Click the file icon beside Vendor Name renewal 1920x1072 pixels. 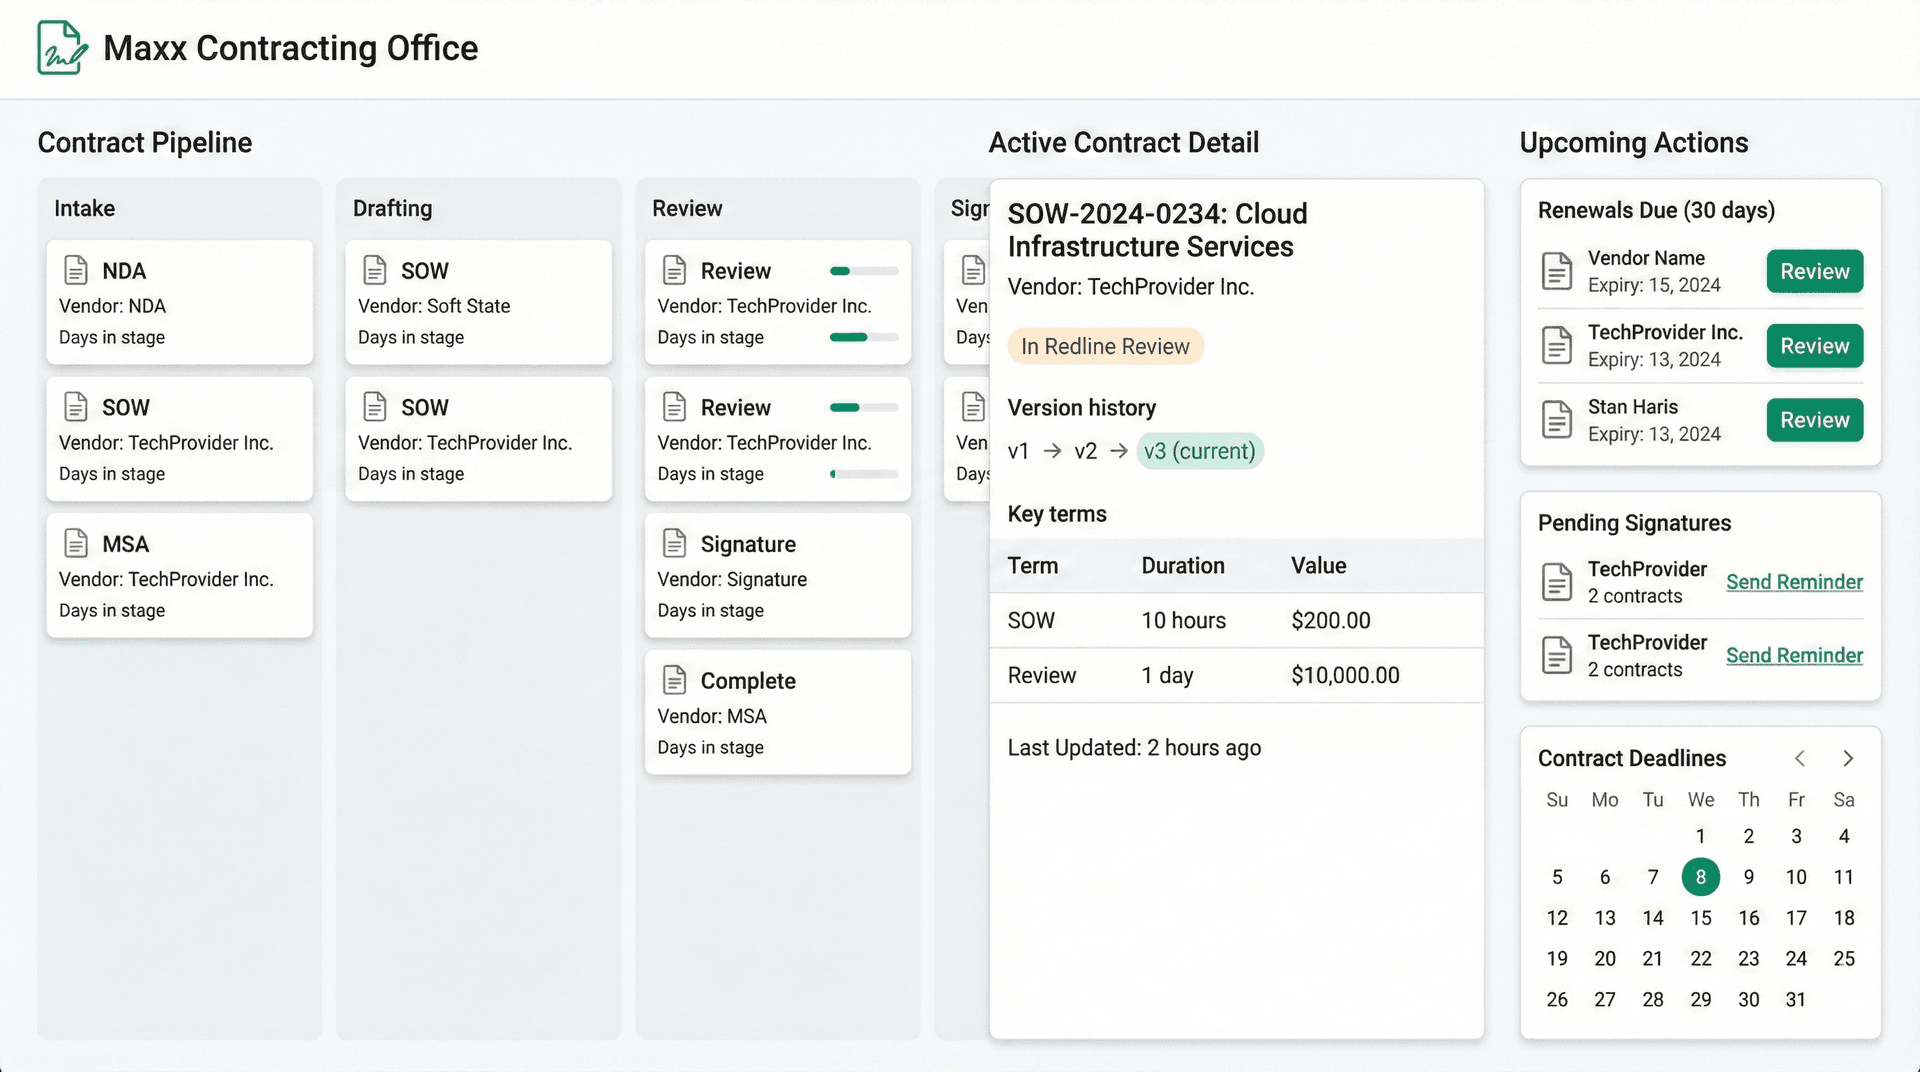click(x=1557, y=270)
